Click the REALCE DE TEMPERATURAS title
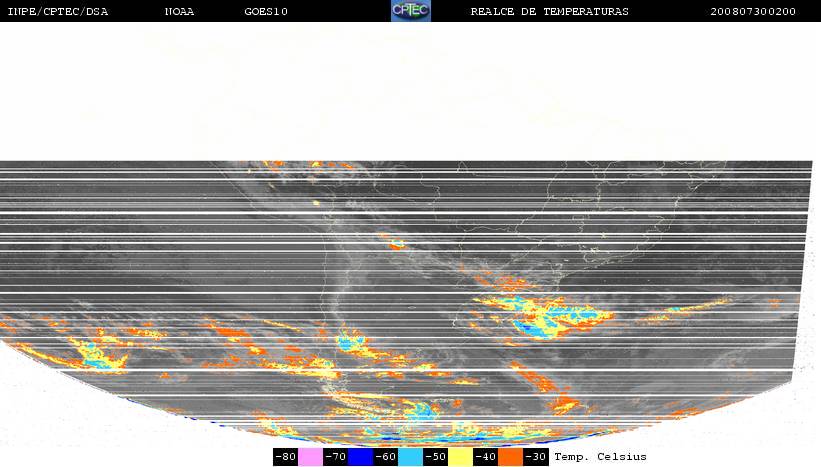Image resolution: width=821 pixels, height=467 pixels. point(549,12)
